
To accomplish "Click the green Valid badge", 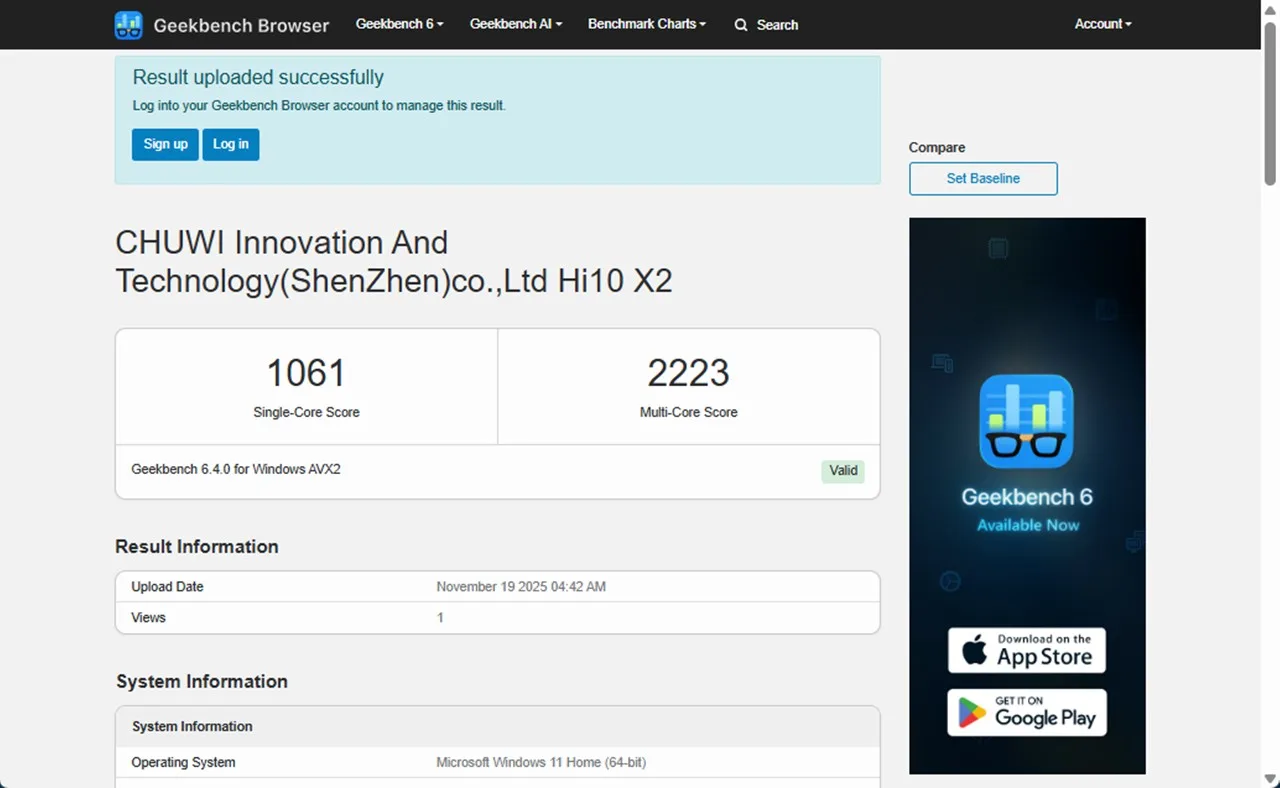I will [x=843, y=471].
